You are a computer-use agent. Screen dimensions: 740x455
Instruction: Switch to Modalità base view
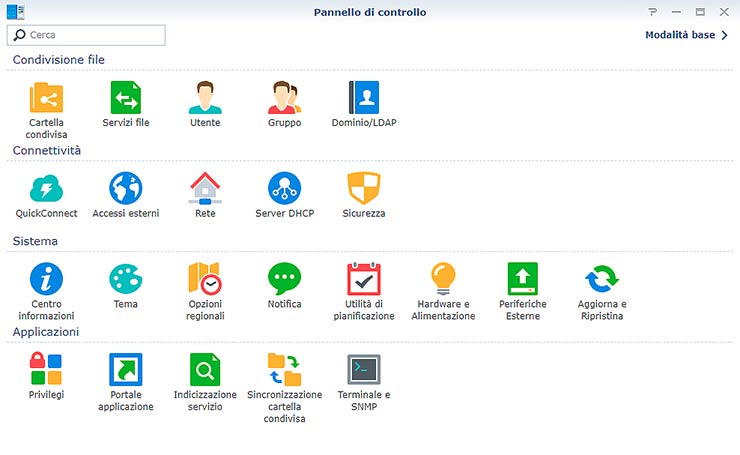(686, 35)
